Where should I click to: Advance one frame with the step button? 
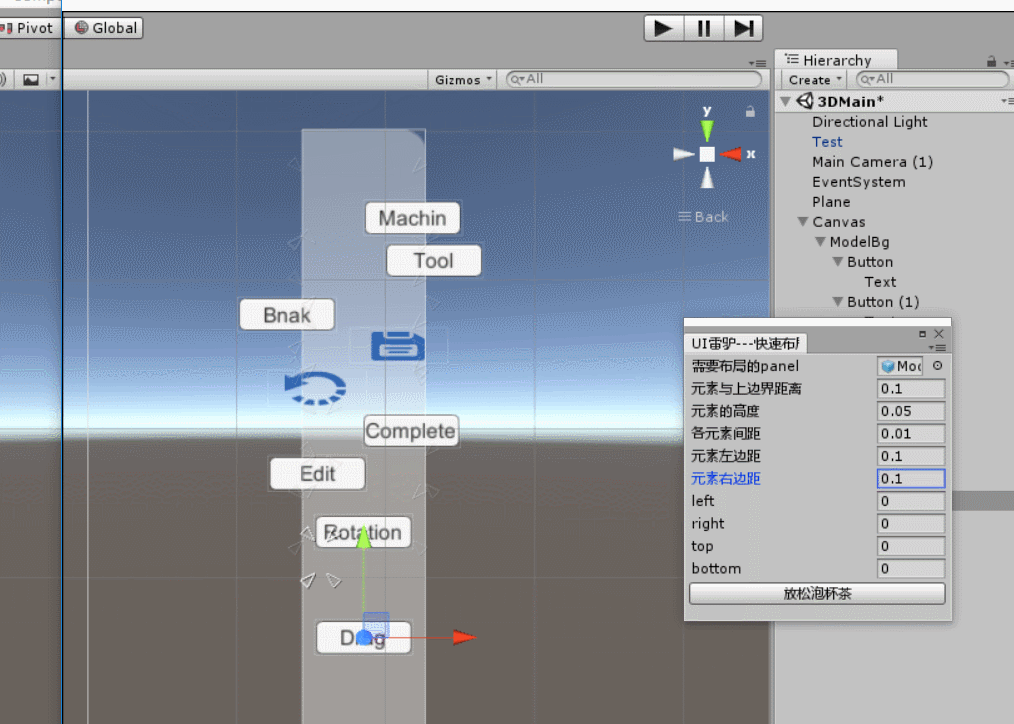tap(743, 28)
